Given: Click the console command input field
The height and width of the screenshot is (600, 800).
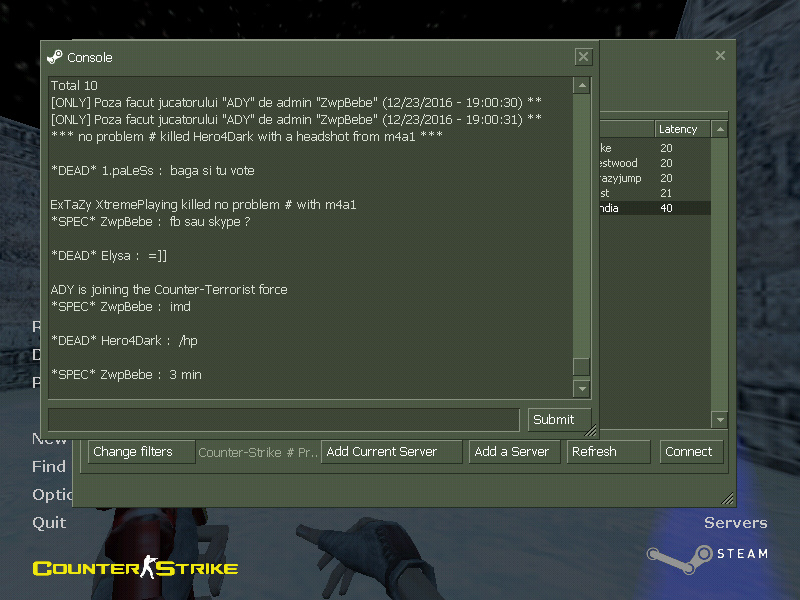Looking at the screenshot, I should (x=283, y=419).
